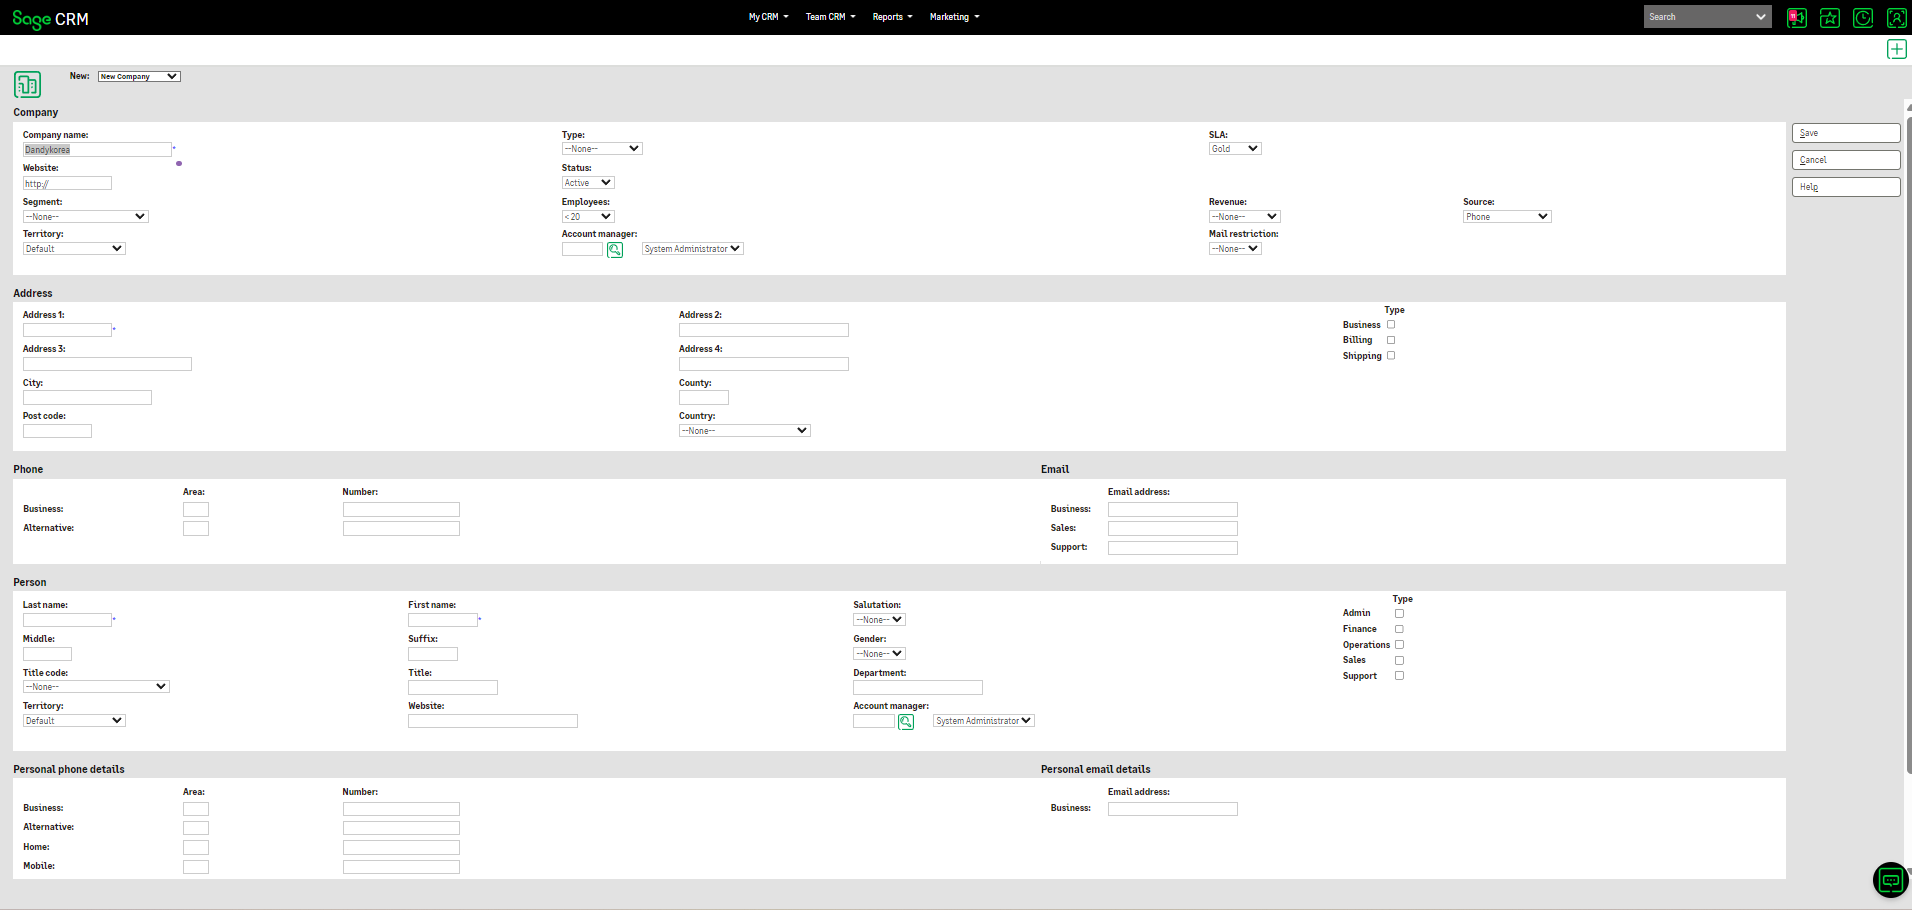Click the Support email address field
This screenshot has width=1912, height=910.
1173,548
